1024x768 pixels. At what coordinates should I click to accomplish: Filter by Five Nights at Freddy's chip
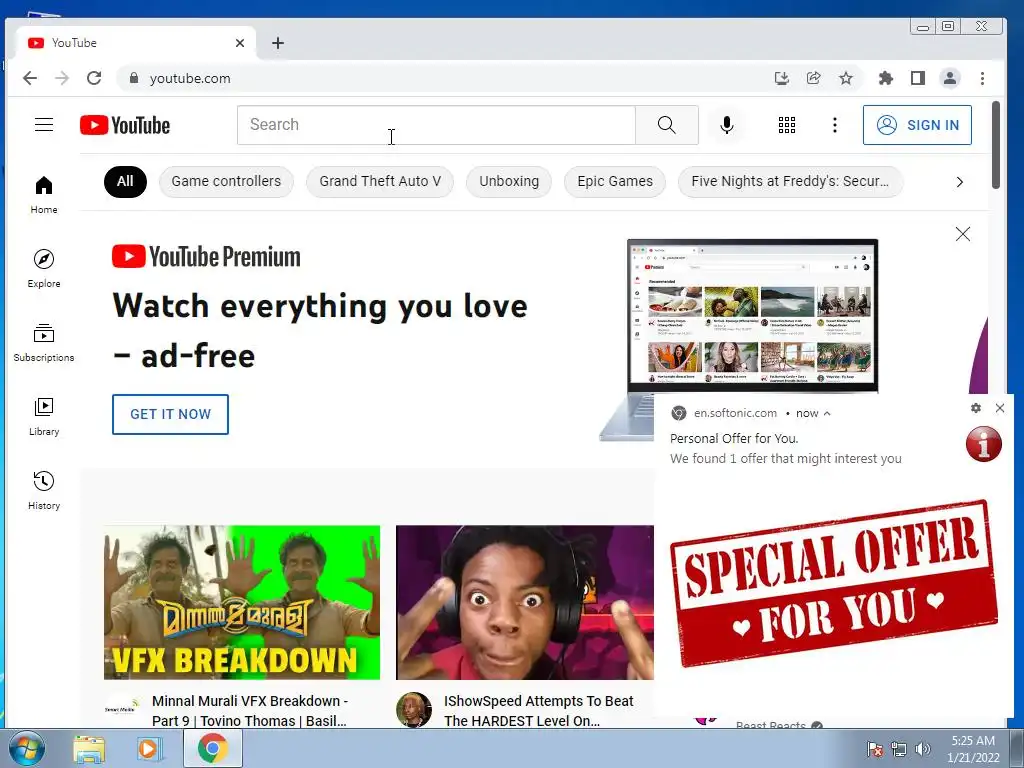pos(790,182)
